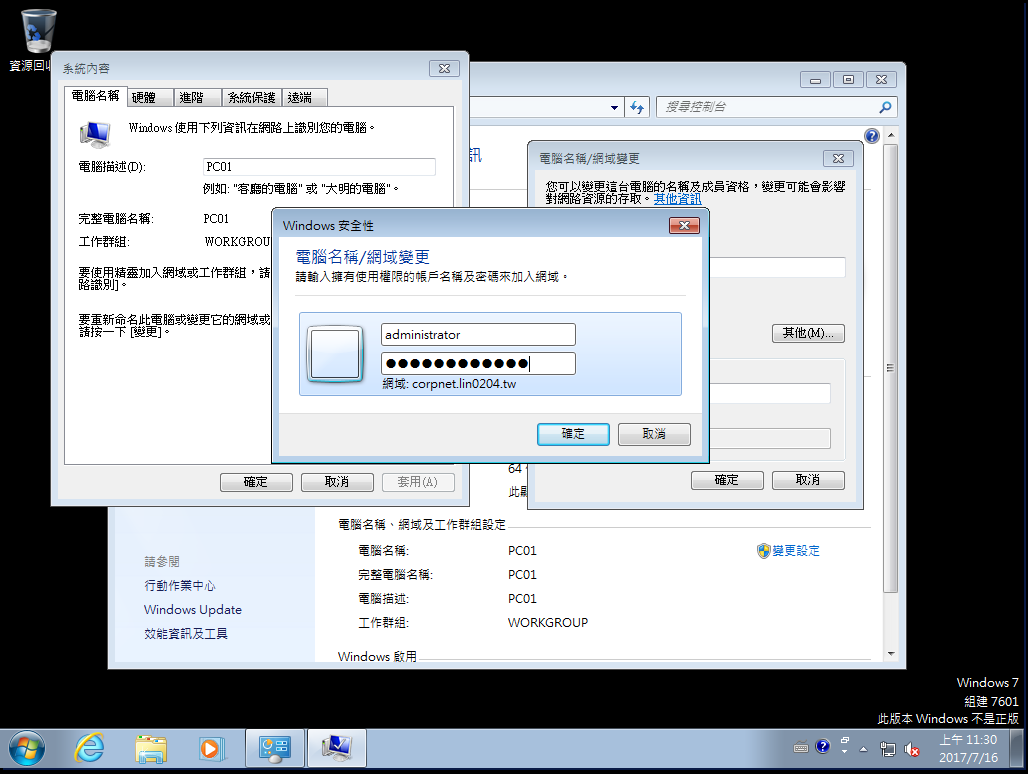1028x774 pixels.
Task: Click the refresh button beside the address bar
Action: pos(637,107)
